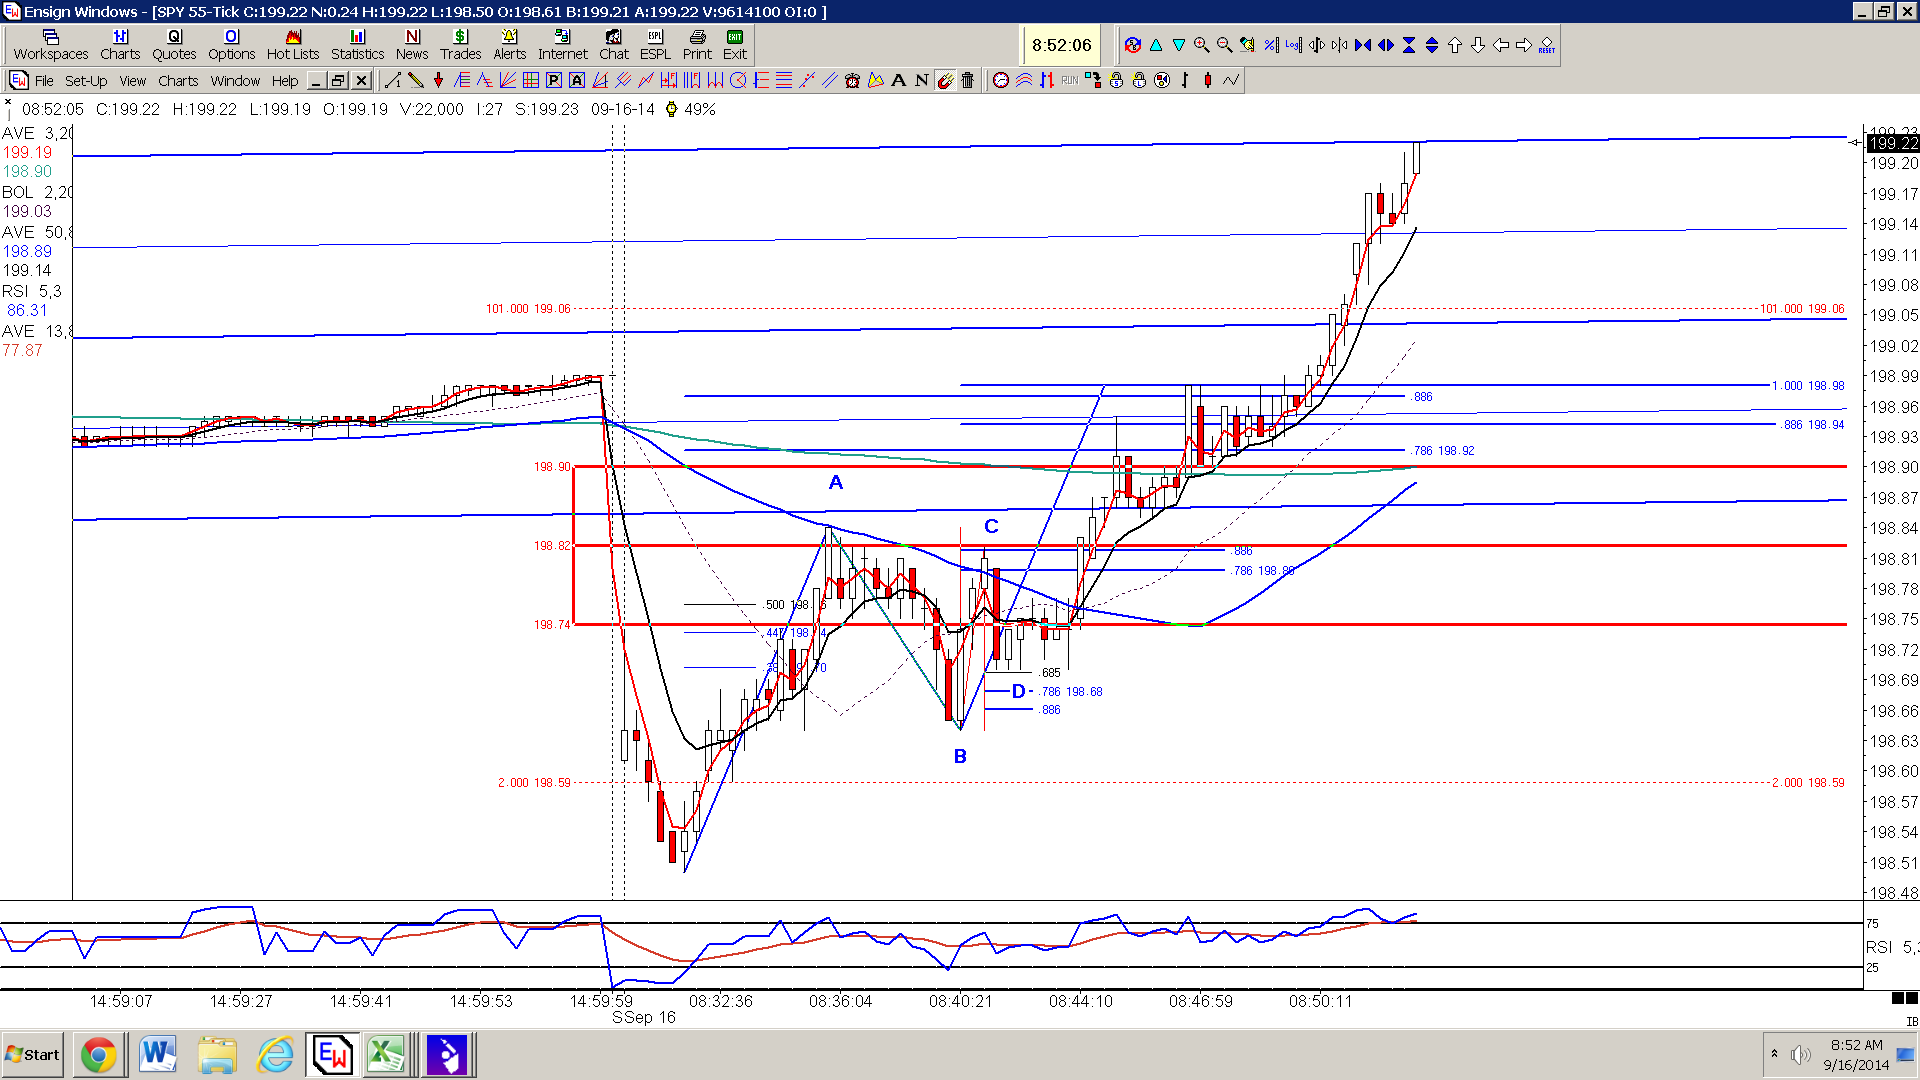This screenshot has height=1080, width=1920.
Task: Open the ESPL scripting tool
Action: coord(655,45)
